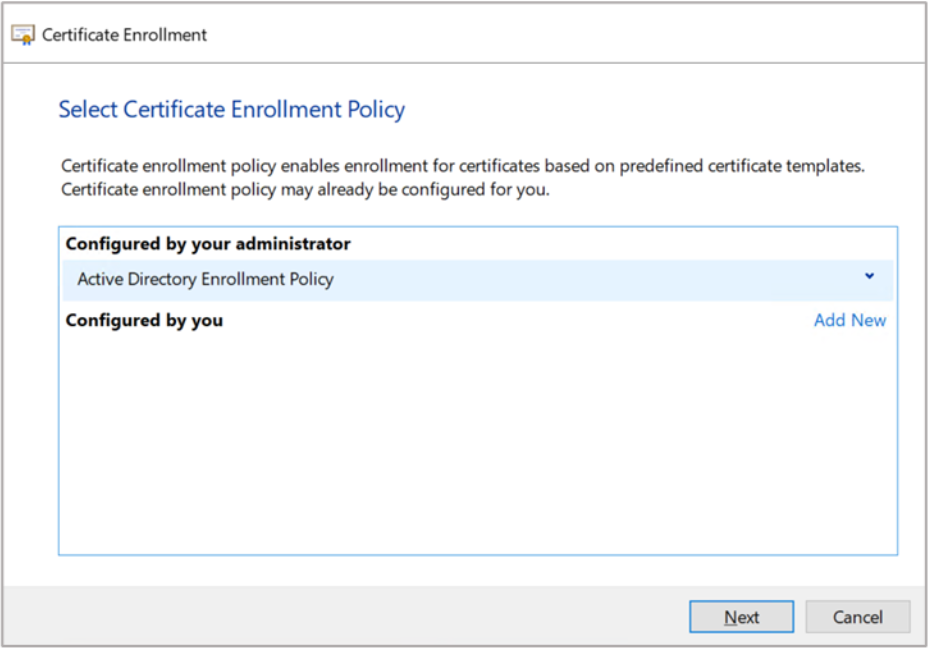Screen dimensions: 928x648
Task: Click blank space right of administrator section header
Action: click(x=620, y=244)
